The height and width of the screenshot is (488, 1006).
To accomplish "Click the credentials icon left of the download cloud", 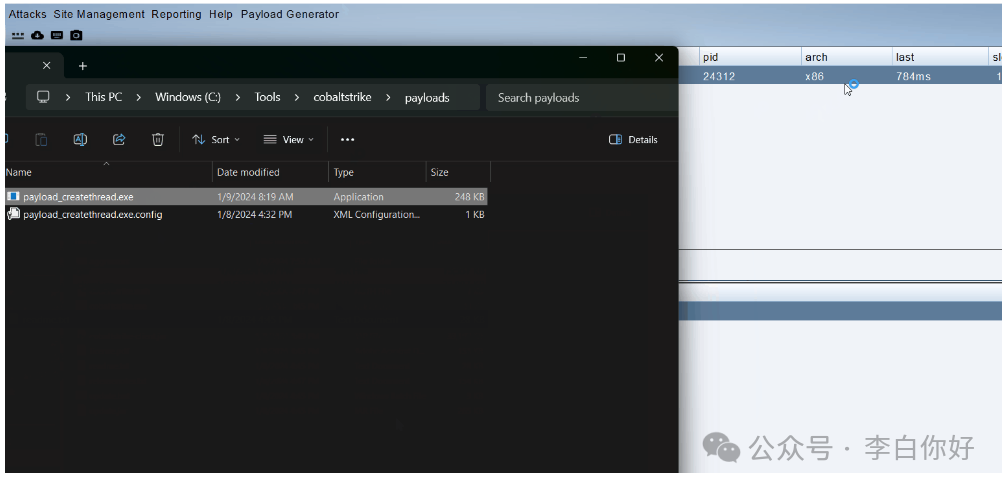I will click(x=18, y=35).
